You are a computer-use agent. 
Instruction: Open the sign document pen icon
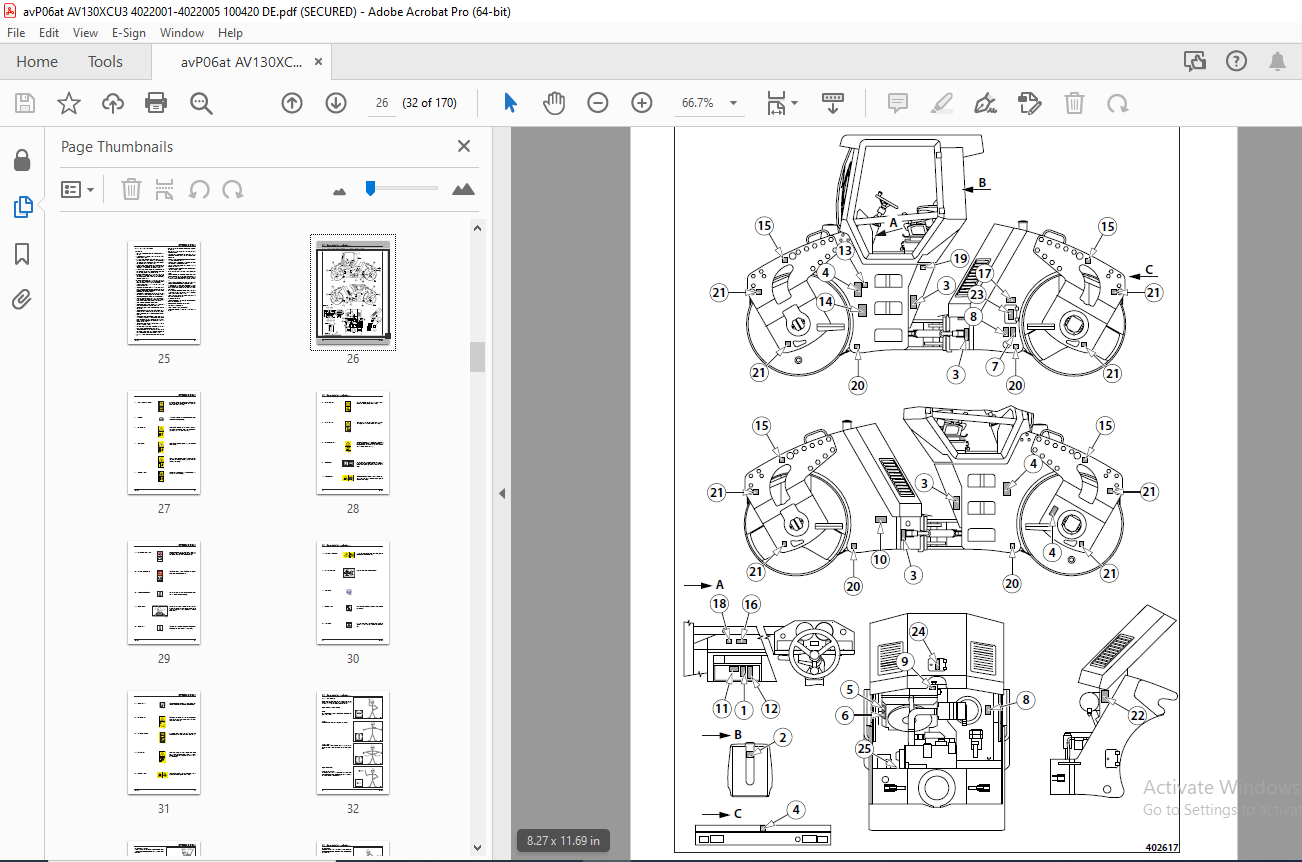point(986,103)
